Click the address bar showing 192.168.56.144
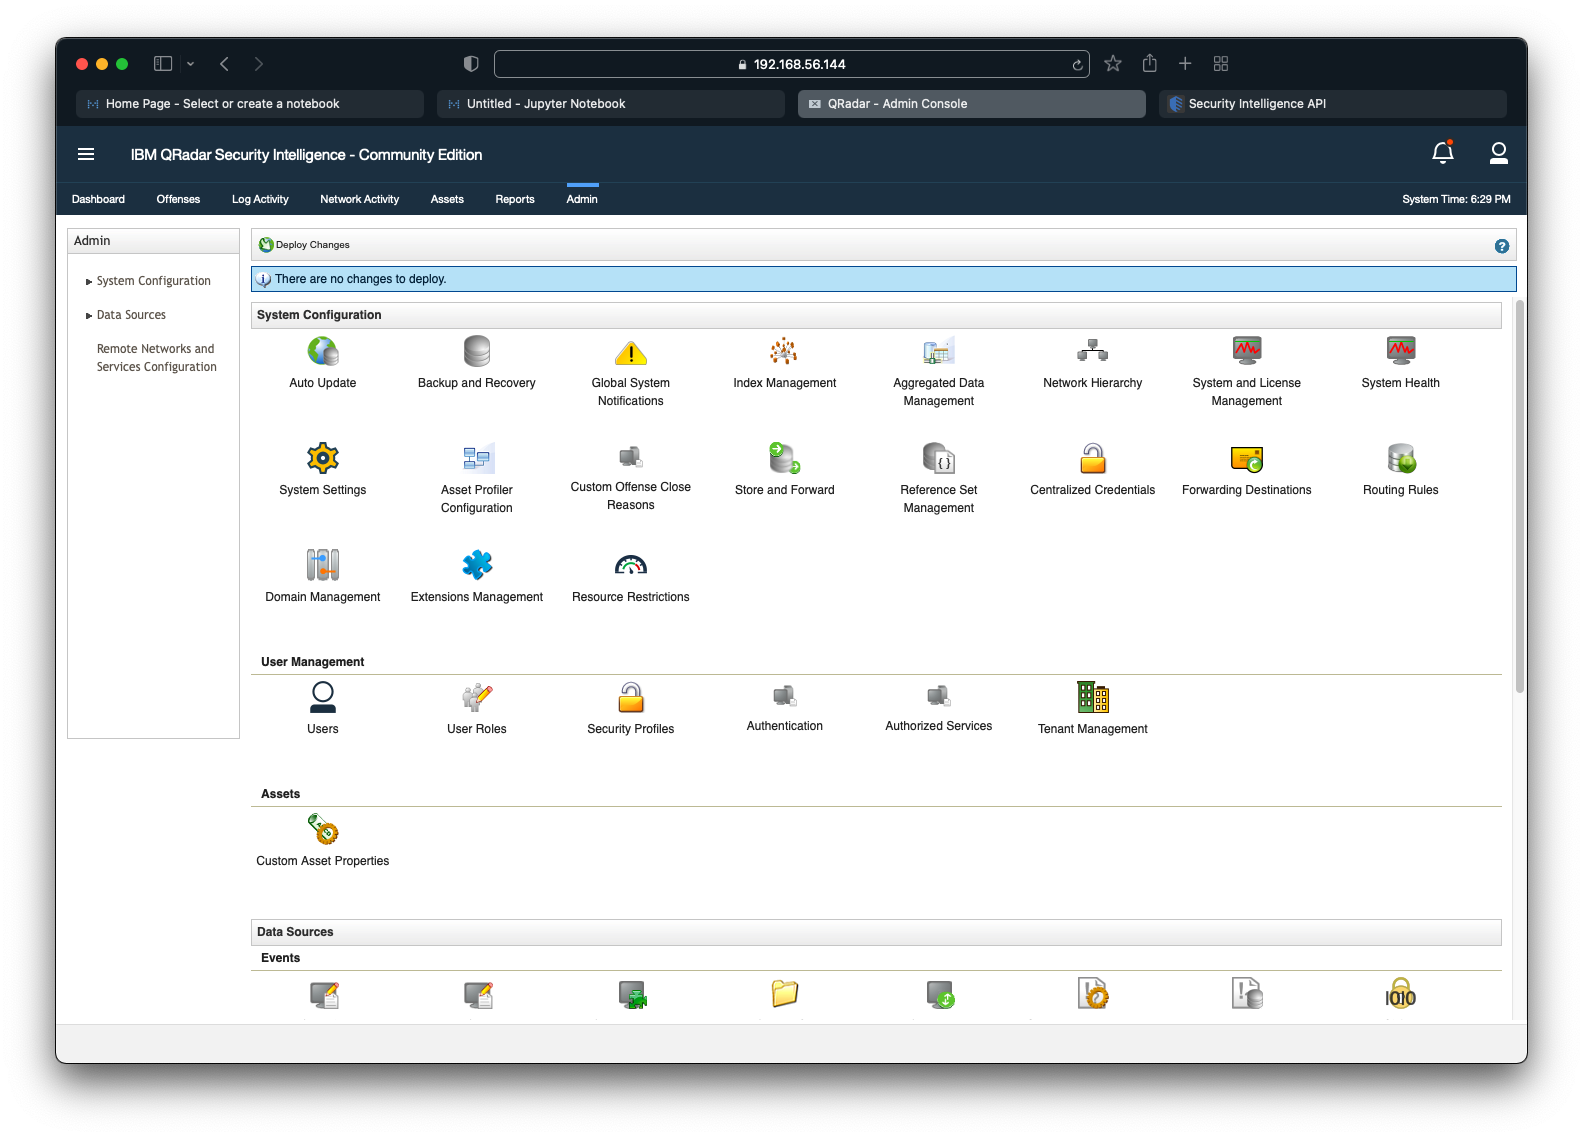The height and width of the screenshot is (1137, 1583). click(792, 64)
